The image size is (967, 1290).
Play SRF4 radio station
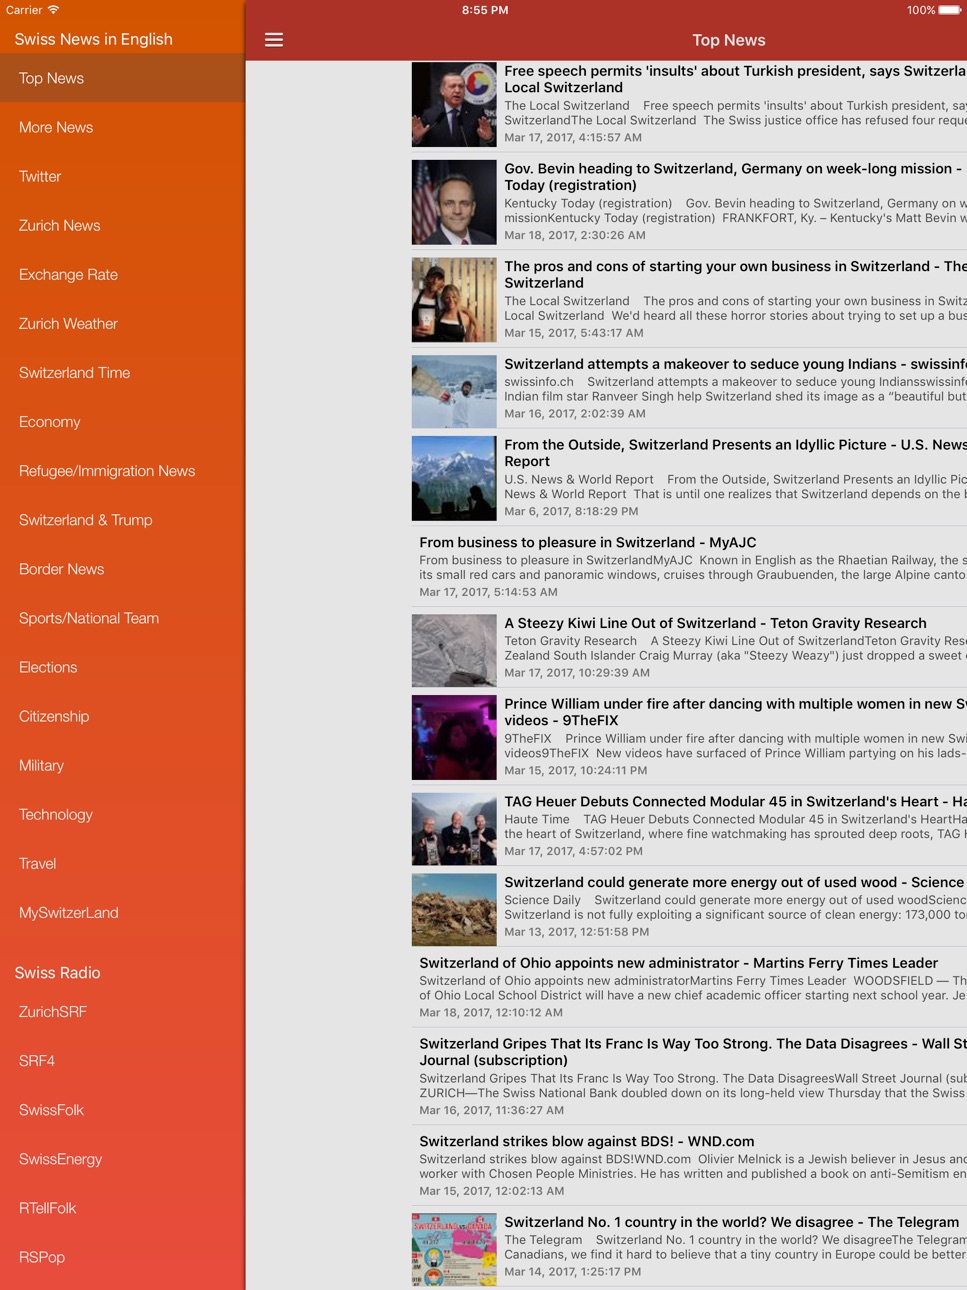point(122,1060)
